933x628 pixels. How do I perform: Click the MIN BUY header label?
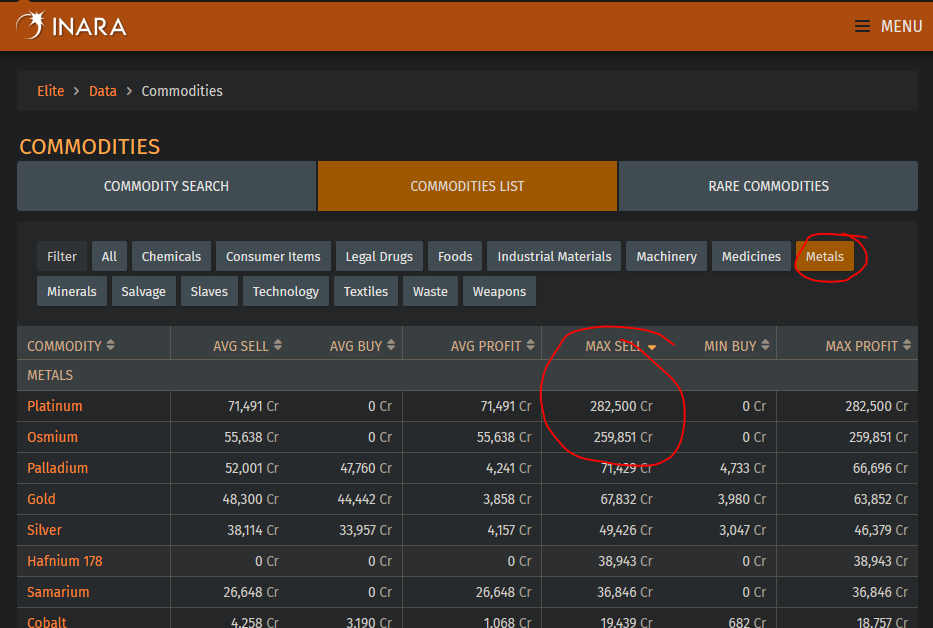click(730, 346)
